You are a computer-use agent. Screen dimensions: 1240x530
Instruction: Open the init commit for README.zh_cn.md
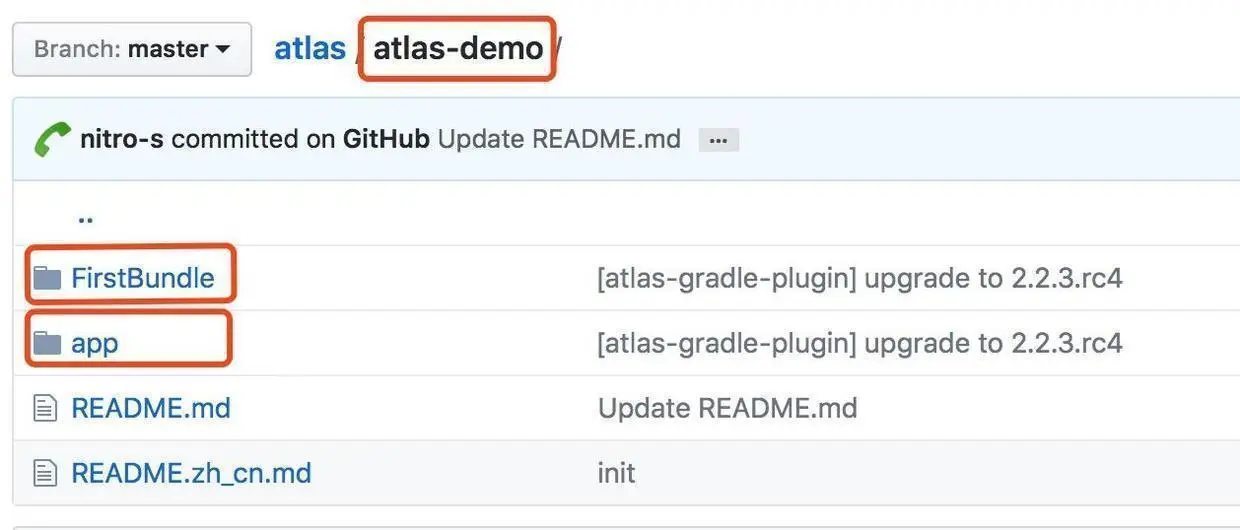point(616,472)
